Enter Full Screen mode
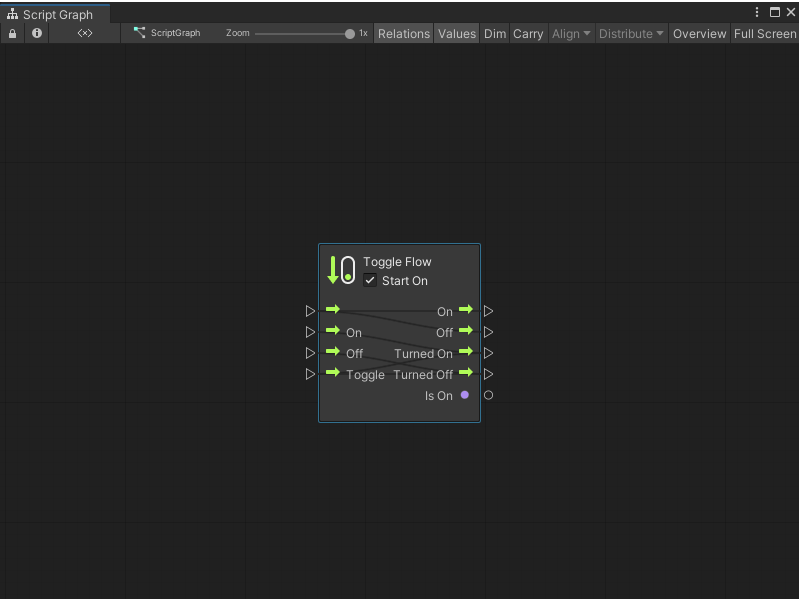This screenshot has width=800, height=600. (x=764, y=33)
